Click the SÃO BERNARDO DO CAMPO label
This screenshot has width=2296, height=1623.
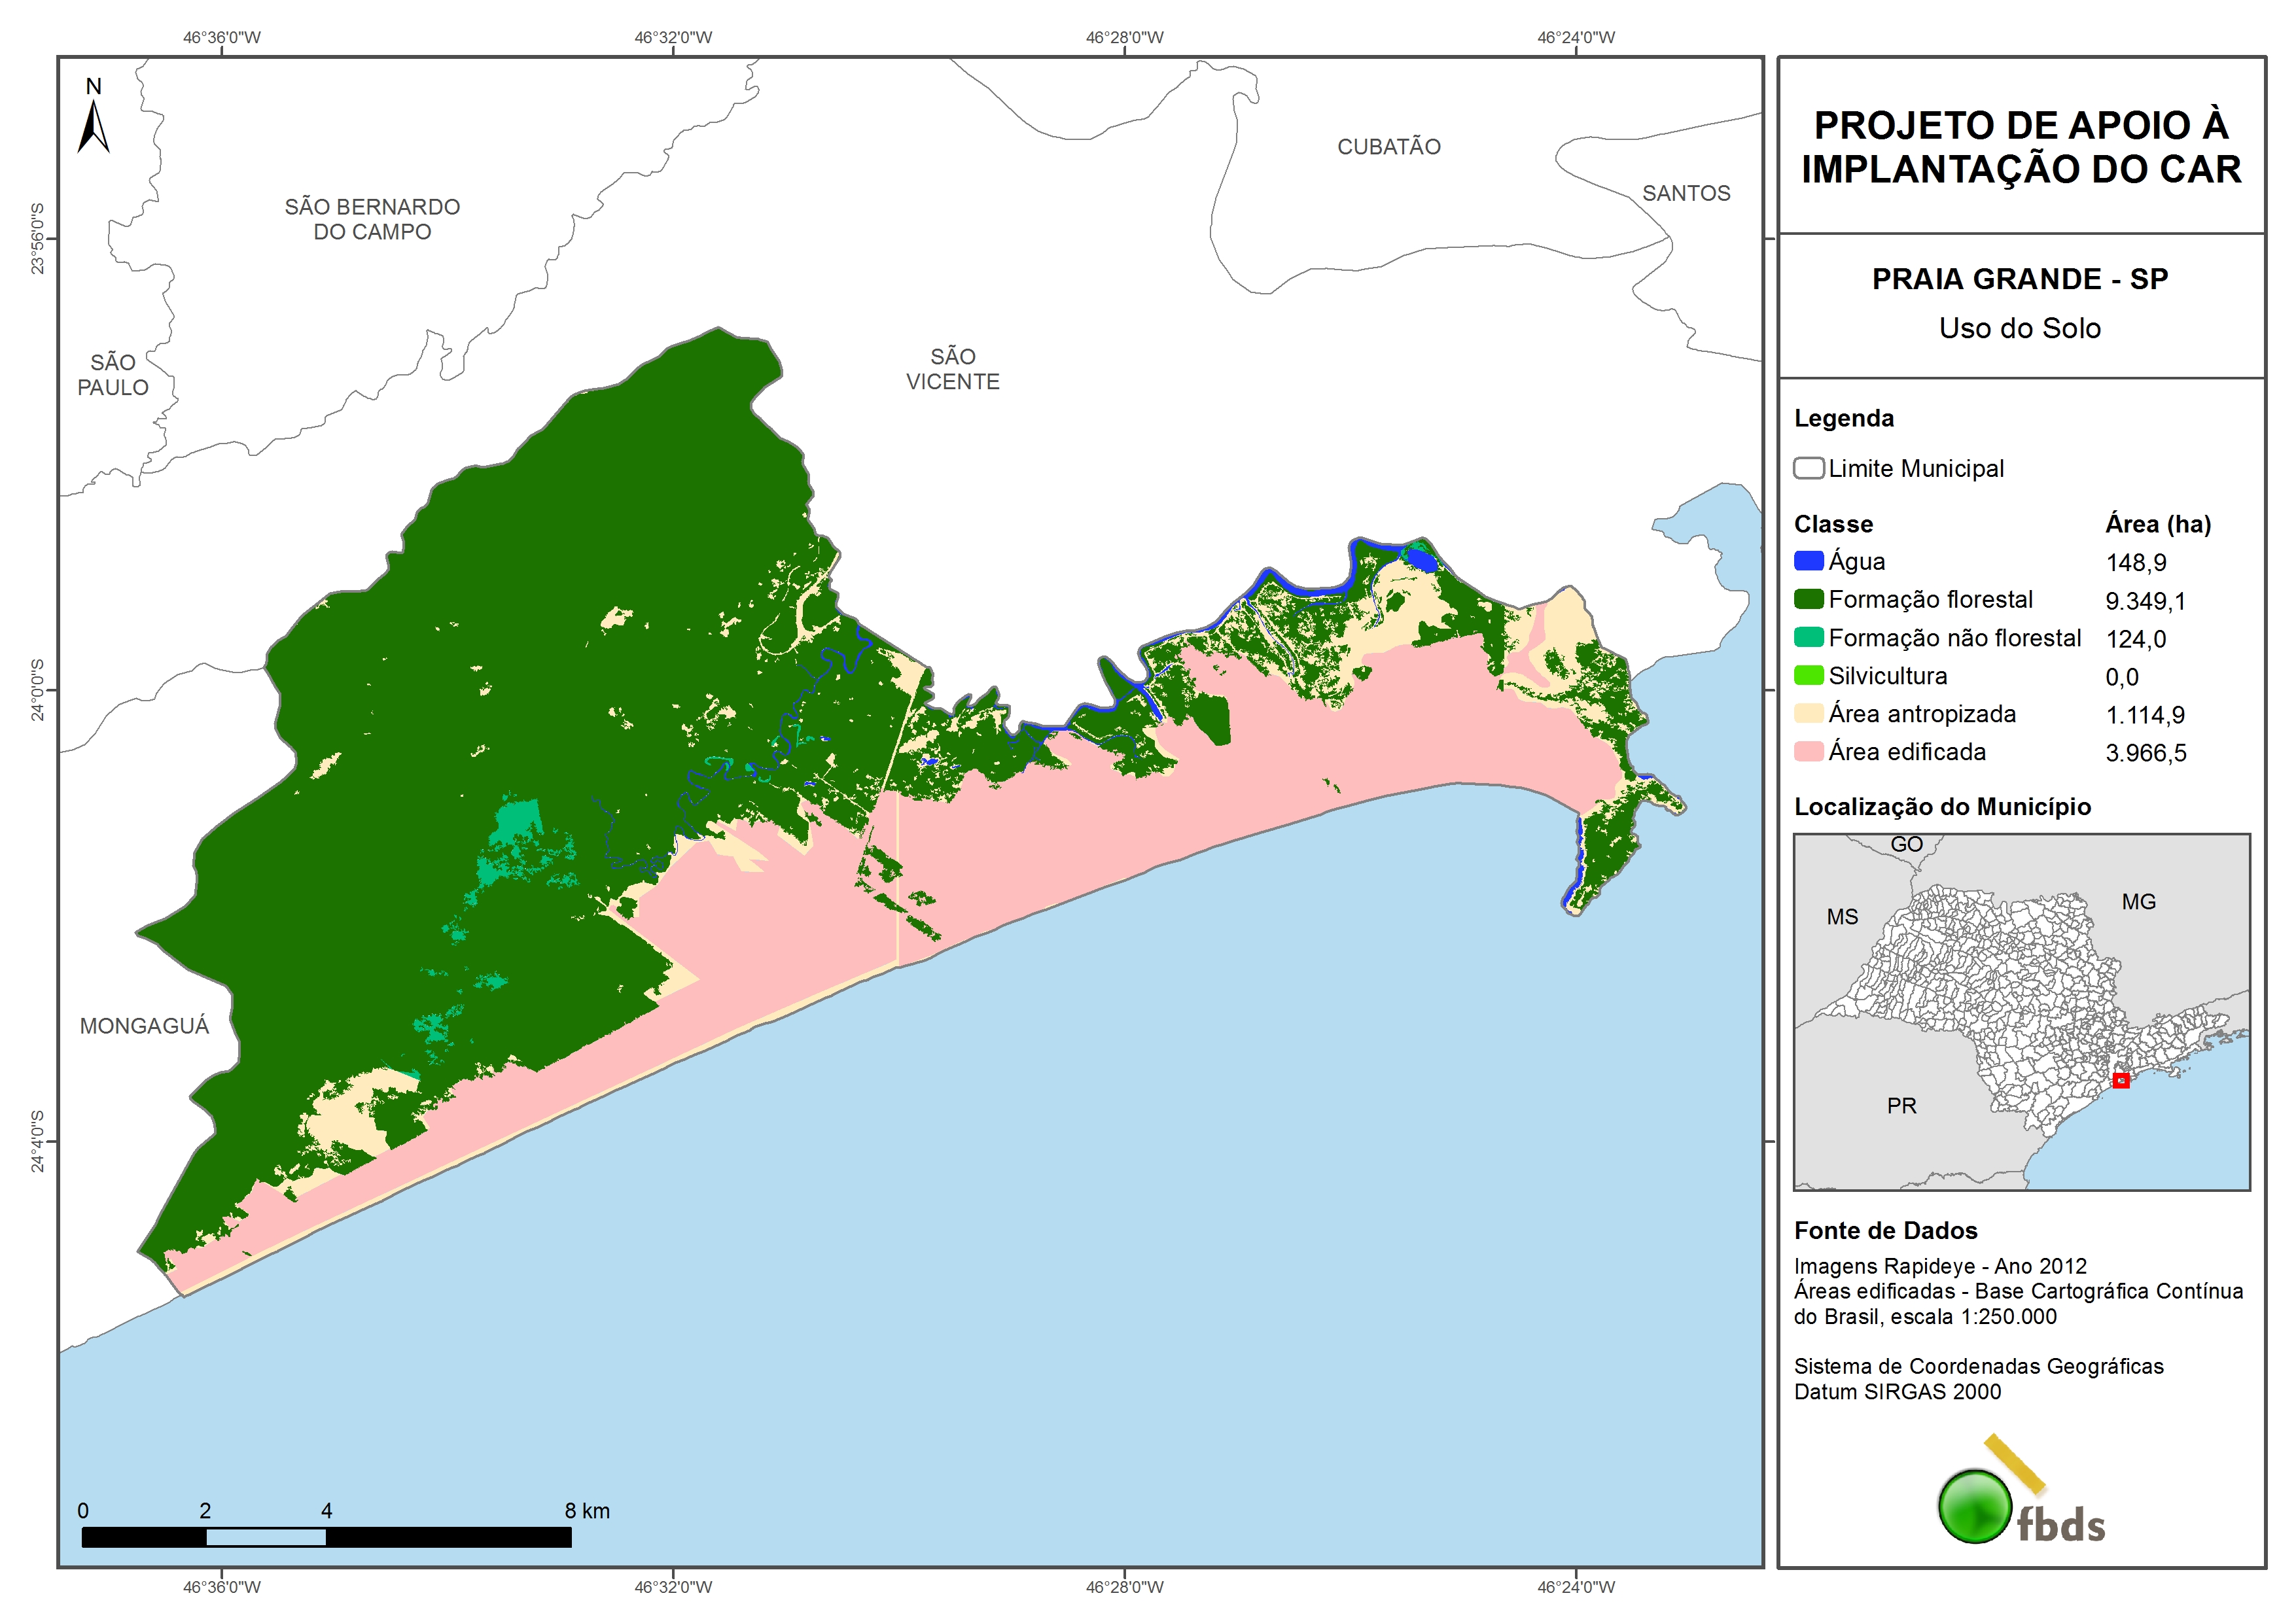point(372,219)
